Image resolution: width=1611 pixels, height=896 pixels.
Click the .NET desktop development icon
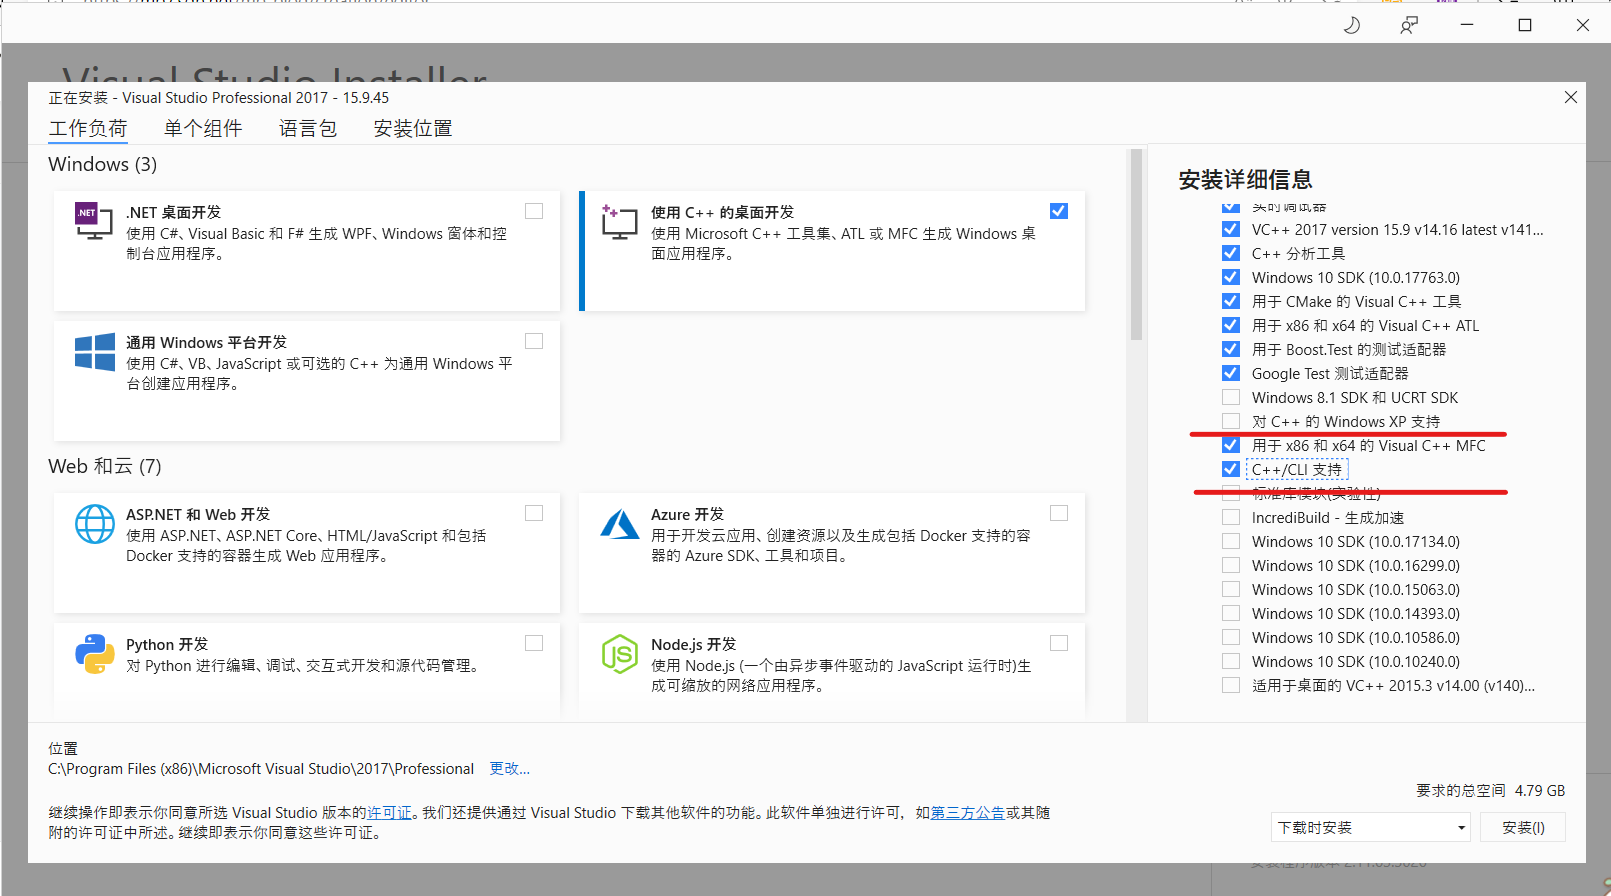pyautogui.click(x=94, y=220)
